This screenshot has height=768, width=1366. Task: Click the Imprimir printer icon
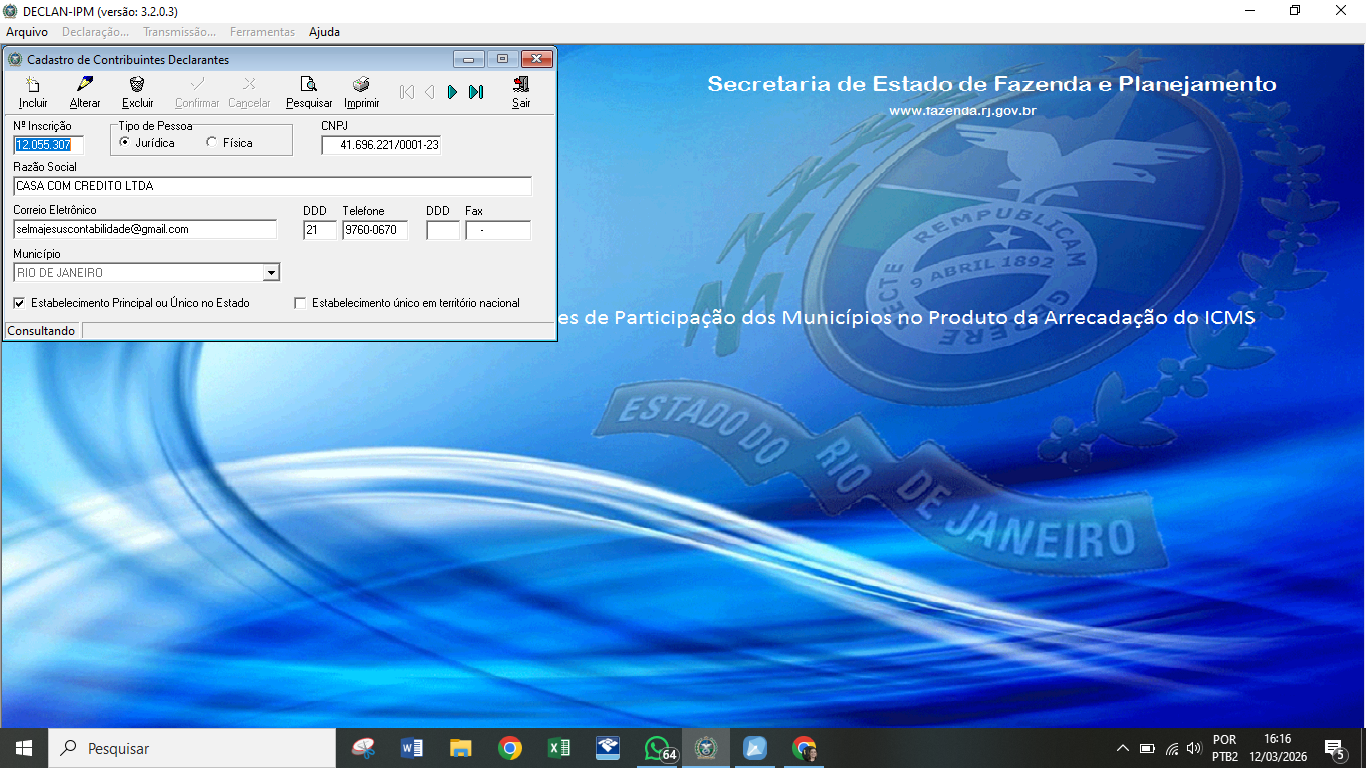tap(362, 92)
